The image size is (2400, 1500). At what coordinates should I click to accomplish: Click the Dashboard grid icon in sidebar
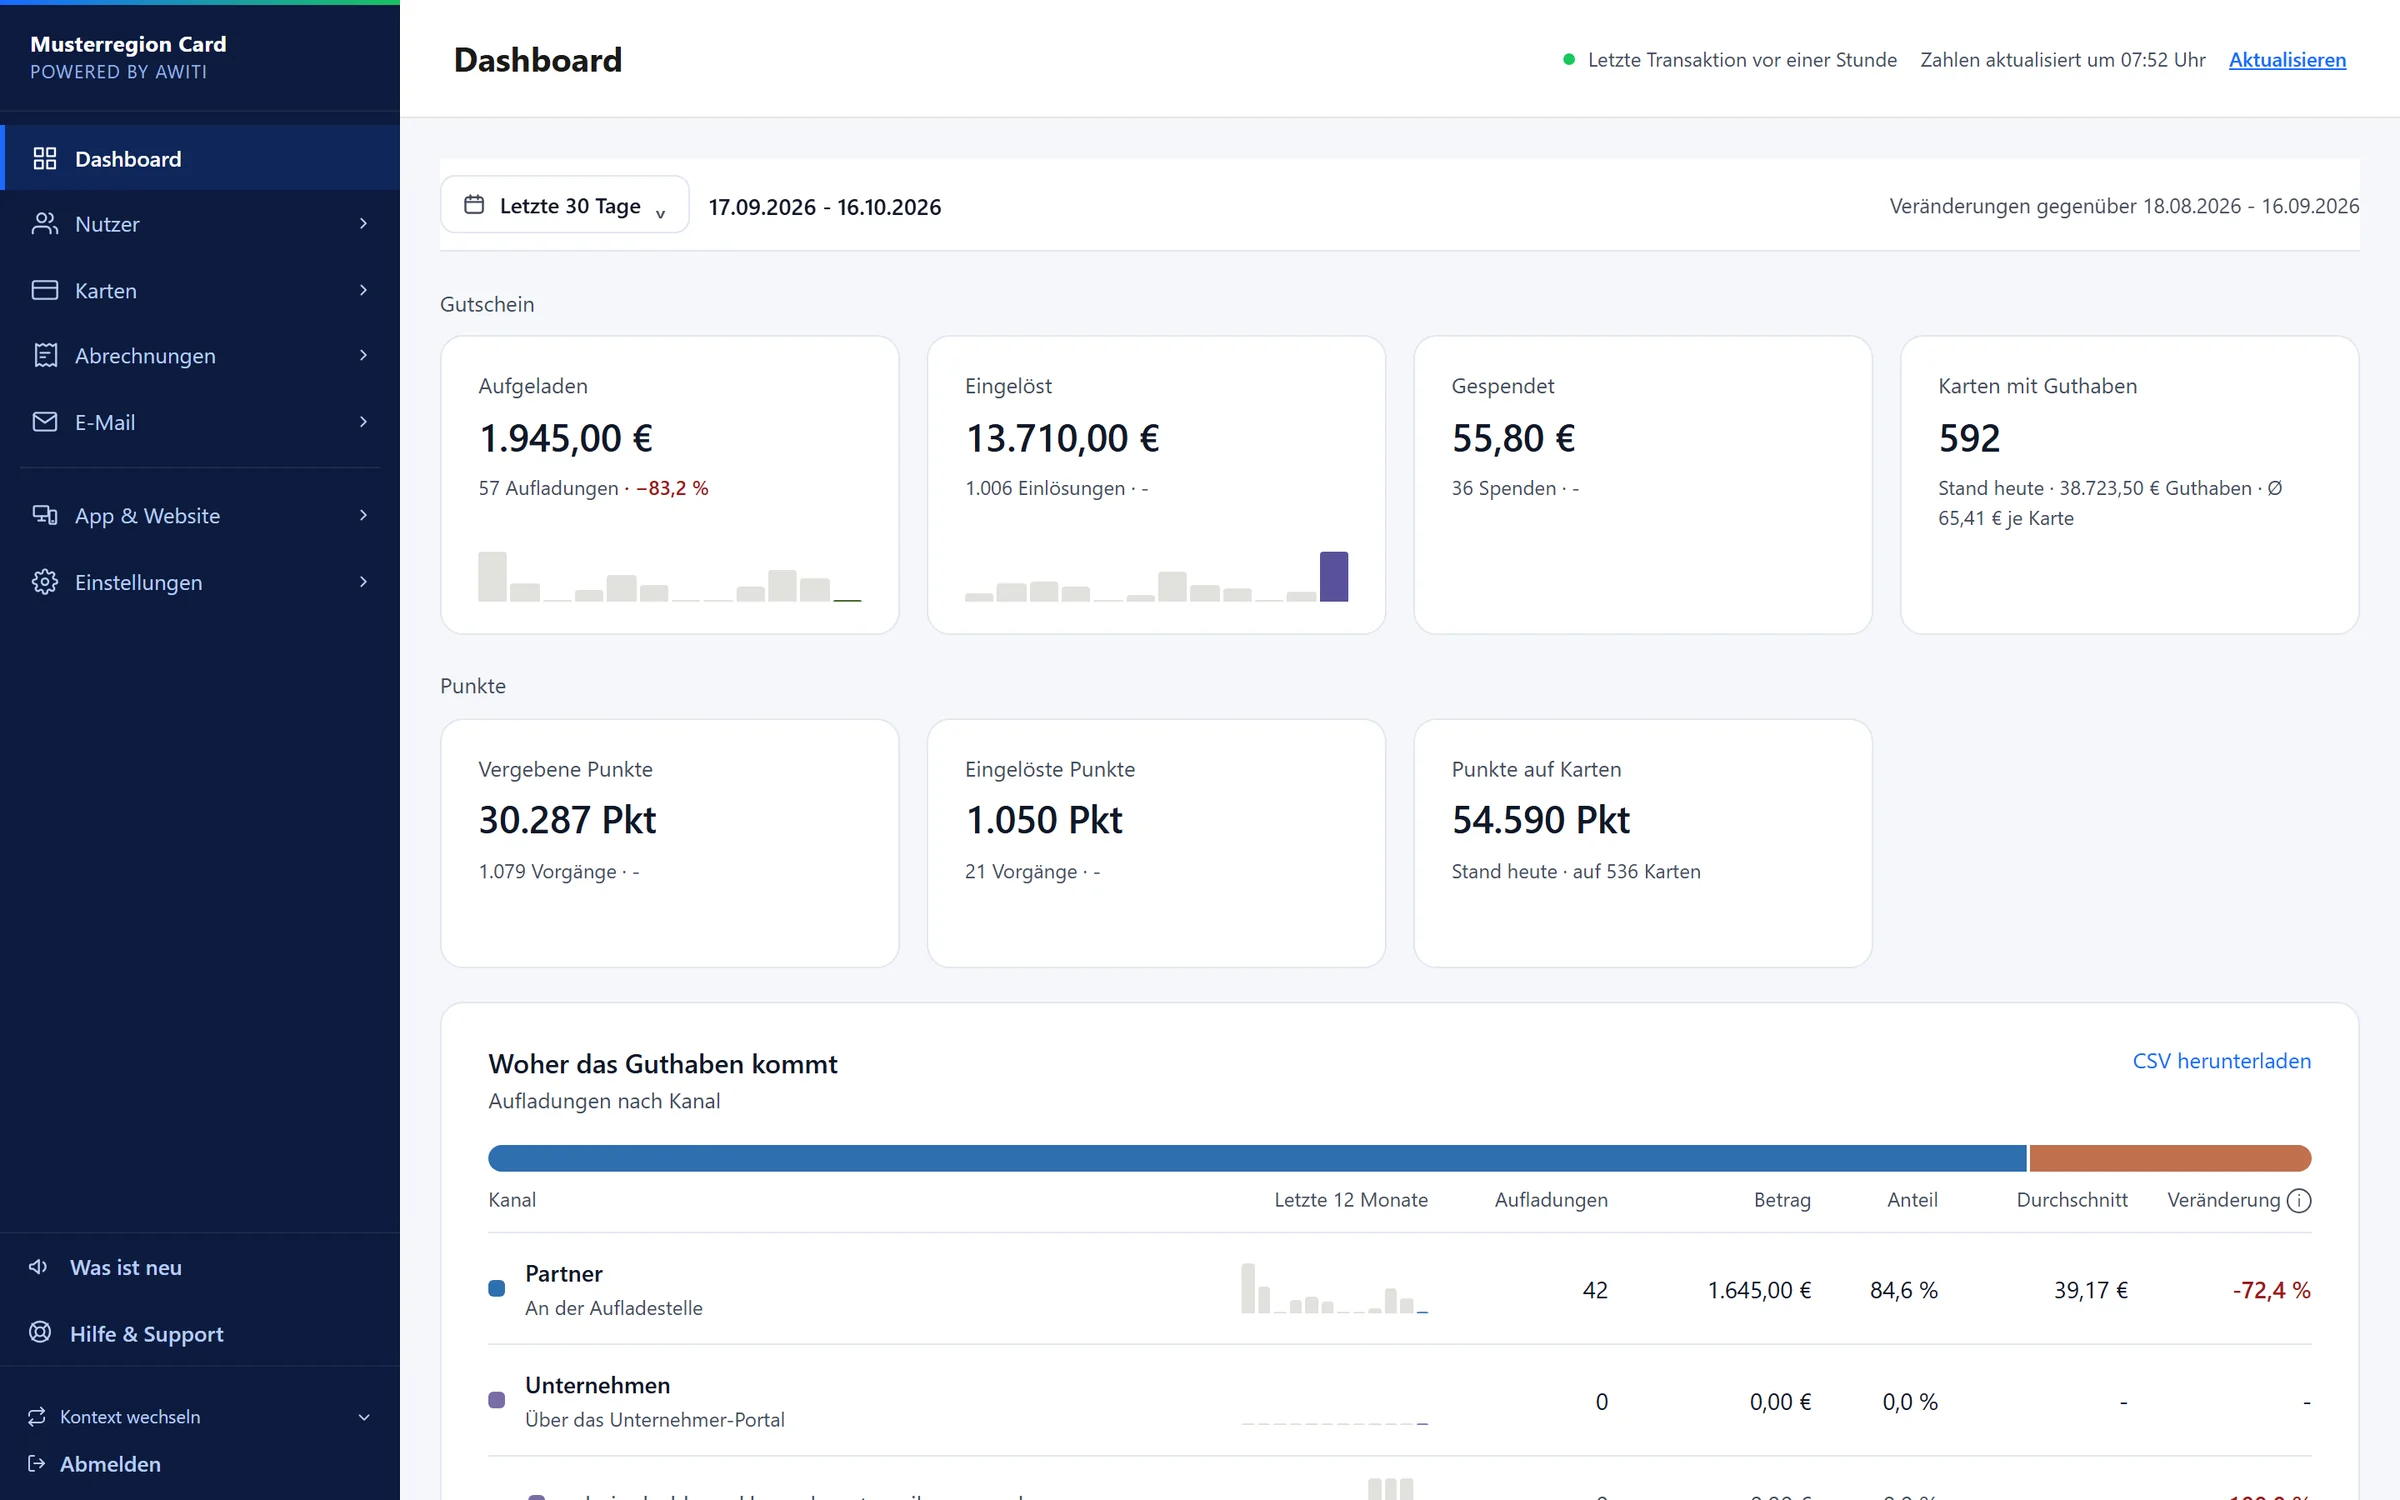click(45, 158)
